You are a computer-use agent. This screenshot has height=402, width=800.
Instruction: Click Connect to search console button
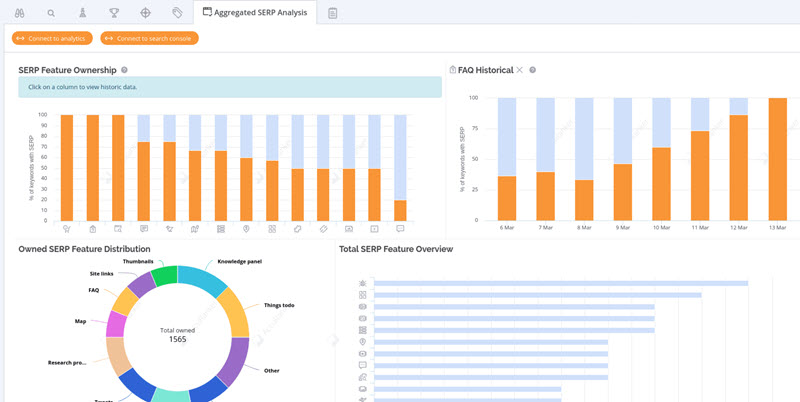pyautogui.click(x=149, y=38)
